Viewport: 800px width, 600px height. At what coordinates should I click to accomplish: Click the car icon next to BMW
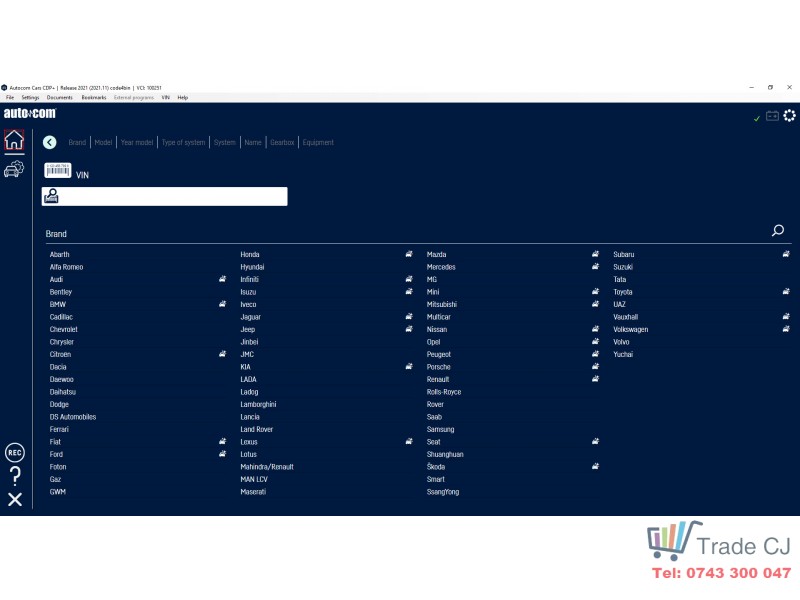[222, 304]
